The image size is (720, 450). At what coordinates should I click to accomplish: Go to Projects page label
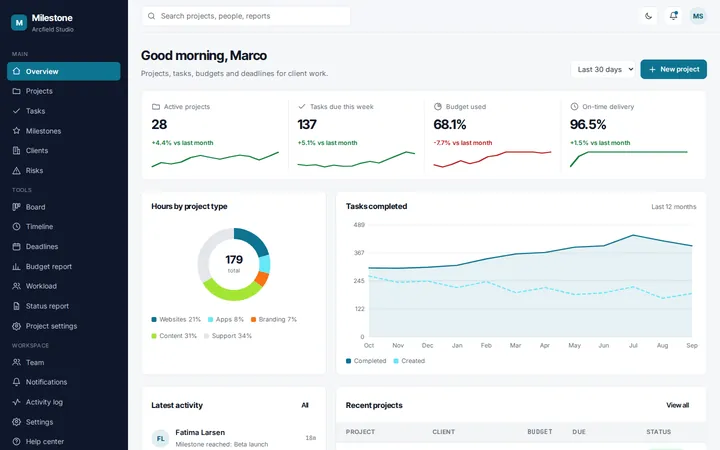(x=39, y=91)
